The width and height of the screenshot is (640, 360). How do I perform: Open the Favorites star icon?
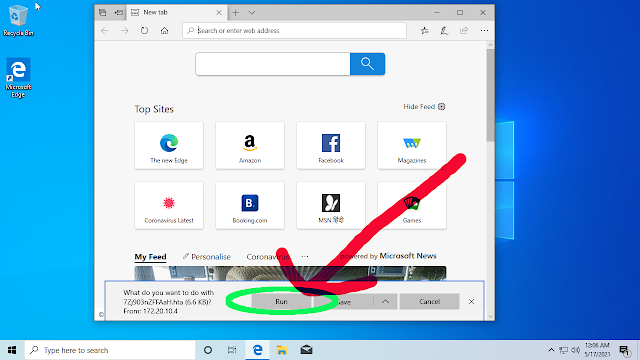coord(425,31)
